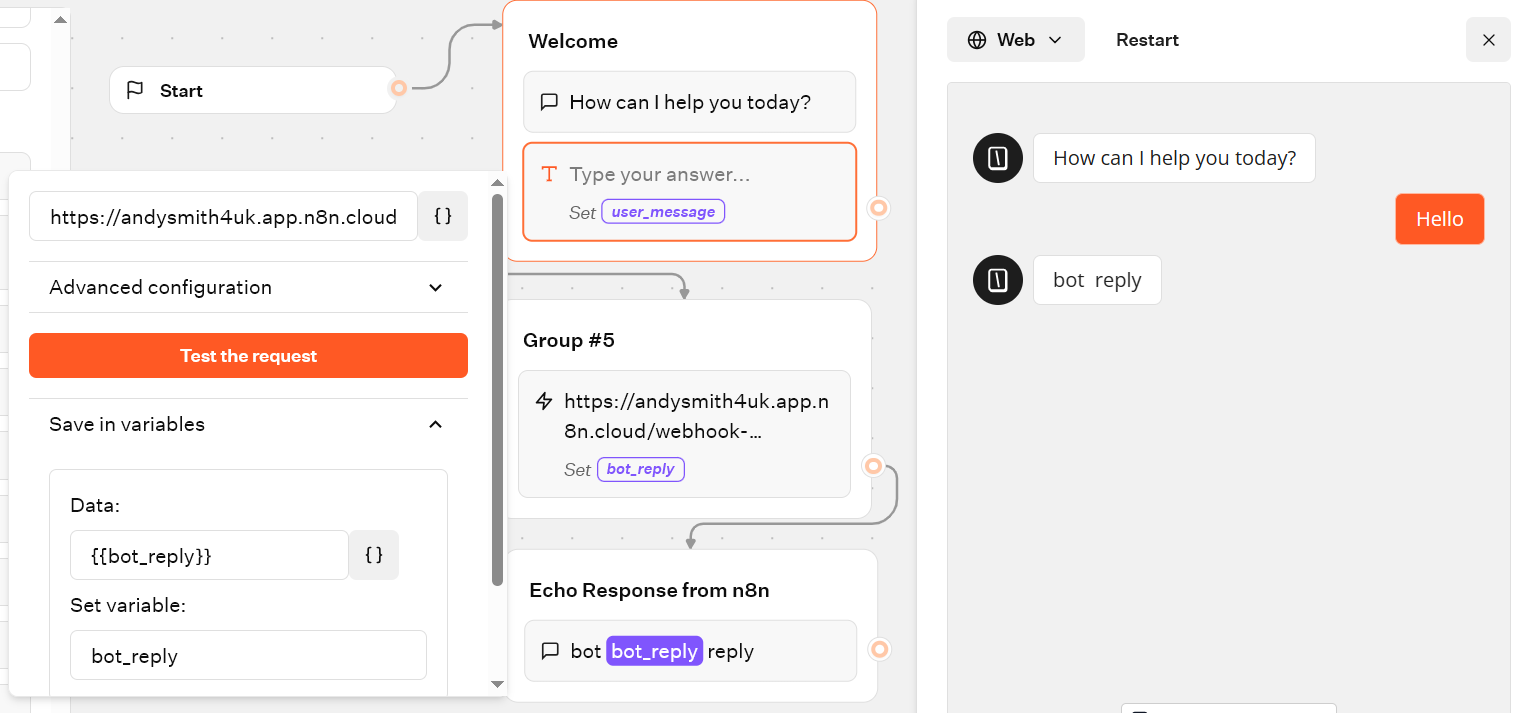Open the Web preview type dropdown
This screenshot has width=1525, height=713.
[x=1016, y=40]
